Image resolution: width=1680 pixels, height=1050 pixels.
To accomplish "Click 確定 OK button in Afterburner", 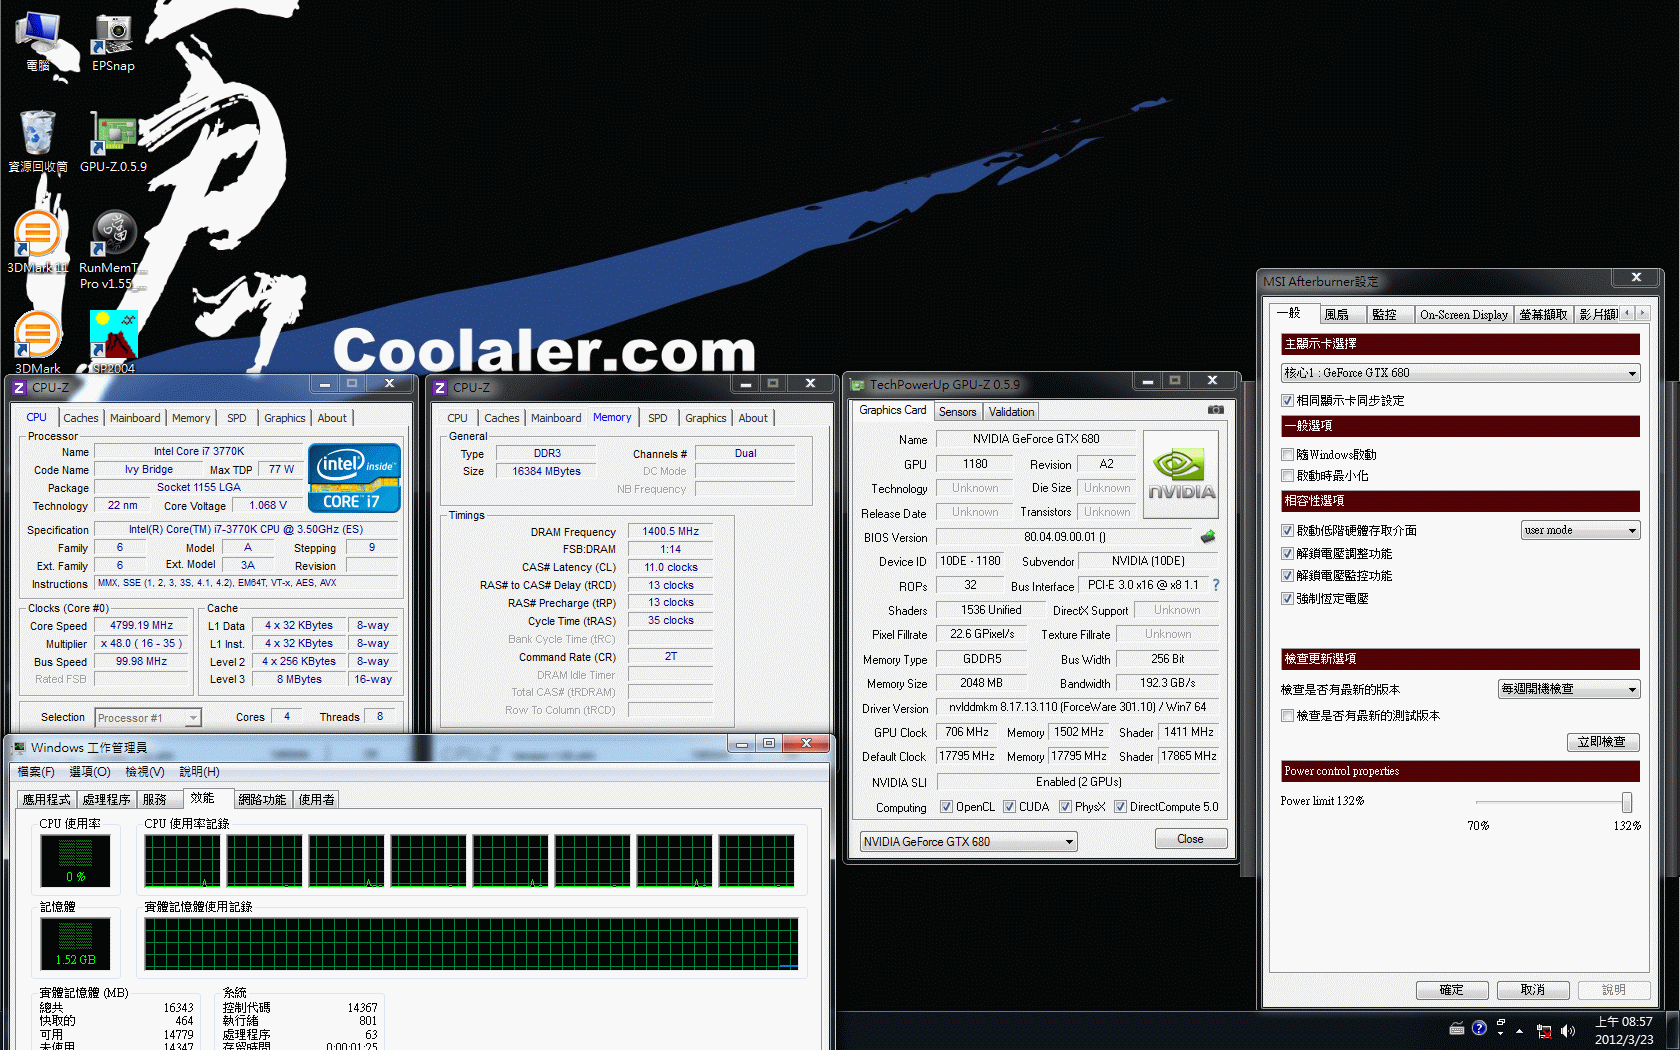I will tap(1451, 990).
